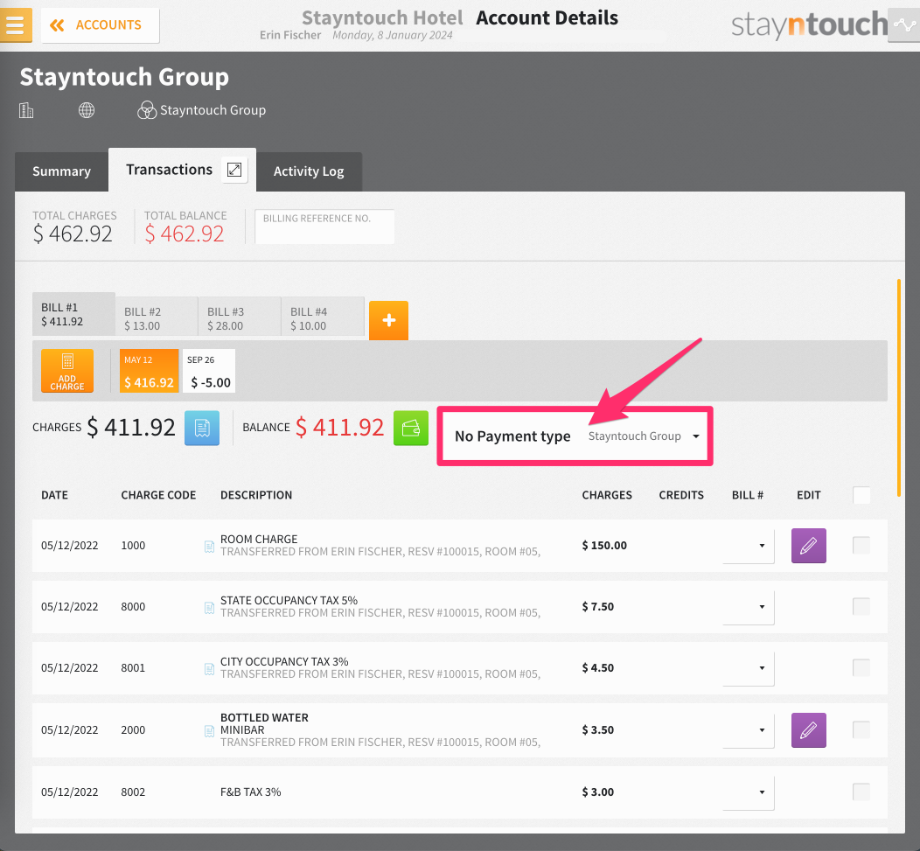Select Bill #1 tab $411.92
Viewport: 920px width, 851px height.
(x=74, y=314)
